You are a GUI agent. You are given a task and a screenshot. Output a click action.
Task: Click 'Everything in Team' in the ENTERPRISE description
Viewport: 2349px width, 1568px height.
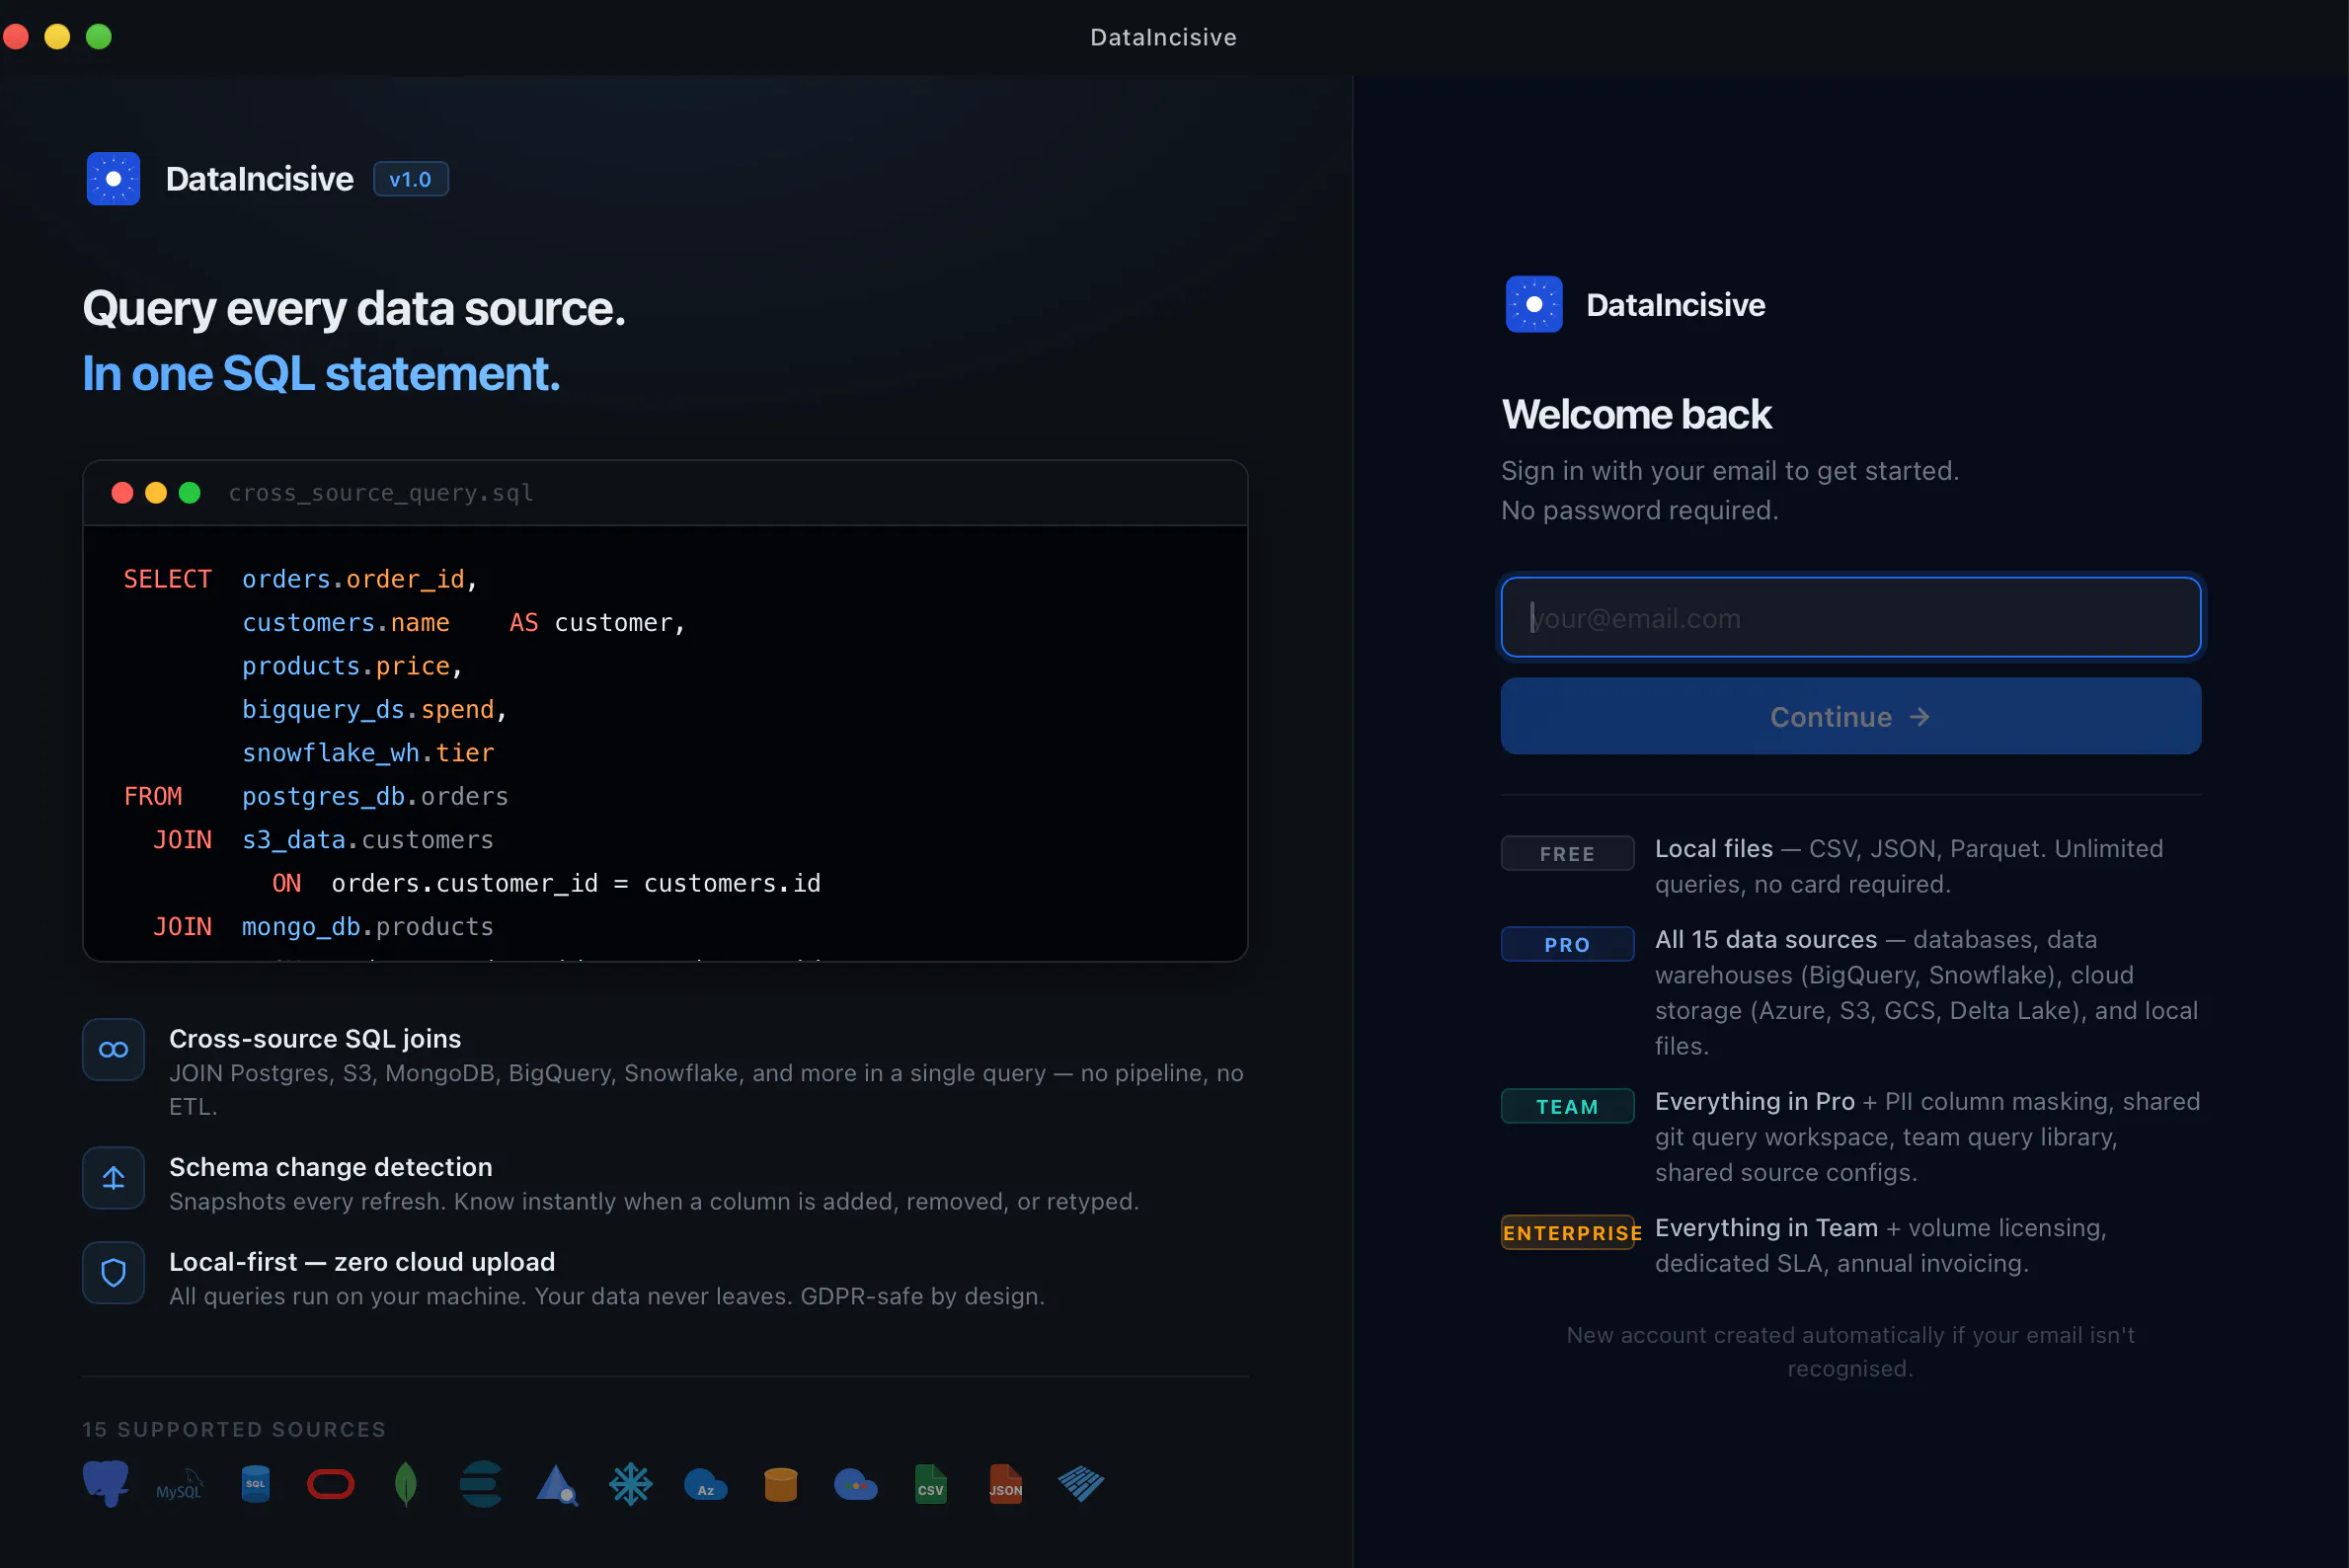(1766, 1228)
